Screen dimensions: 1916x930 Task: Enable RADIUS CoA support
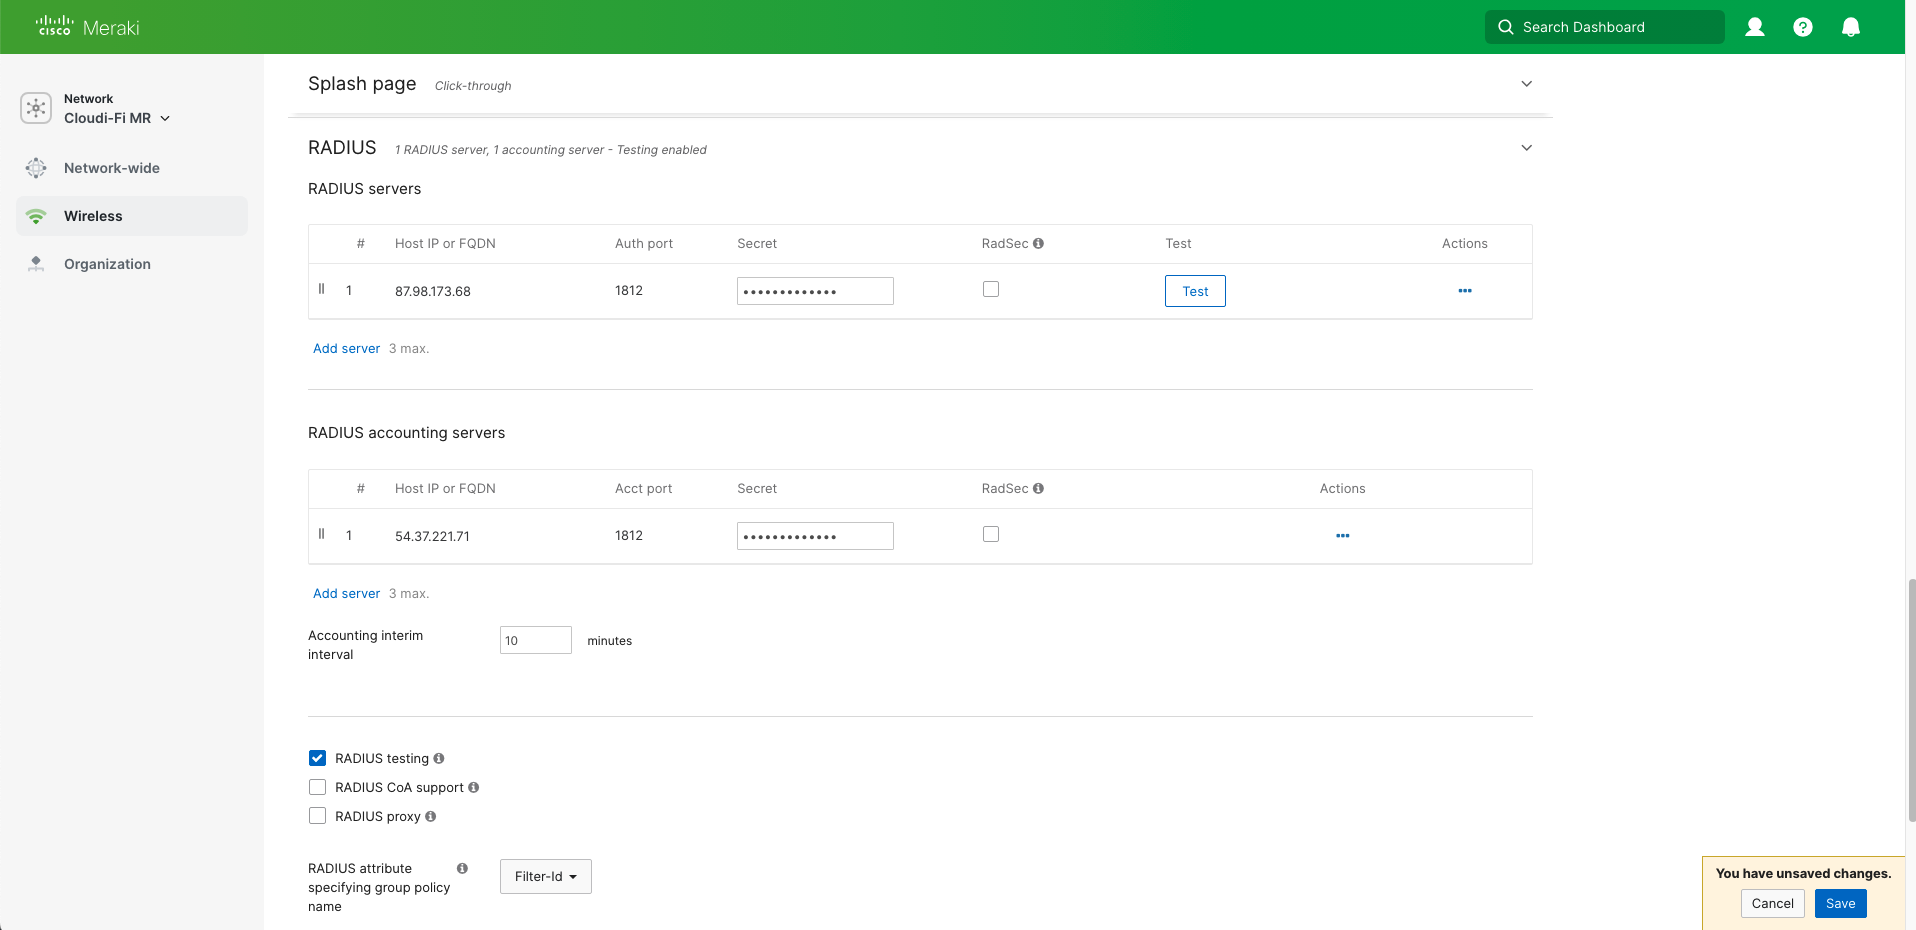coord(317,787)
